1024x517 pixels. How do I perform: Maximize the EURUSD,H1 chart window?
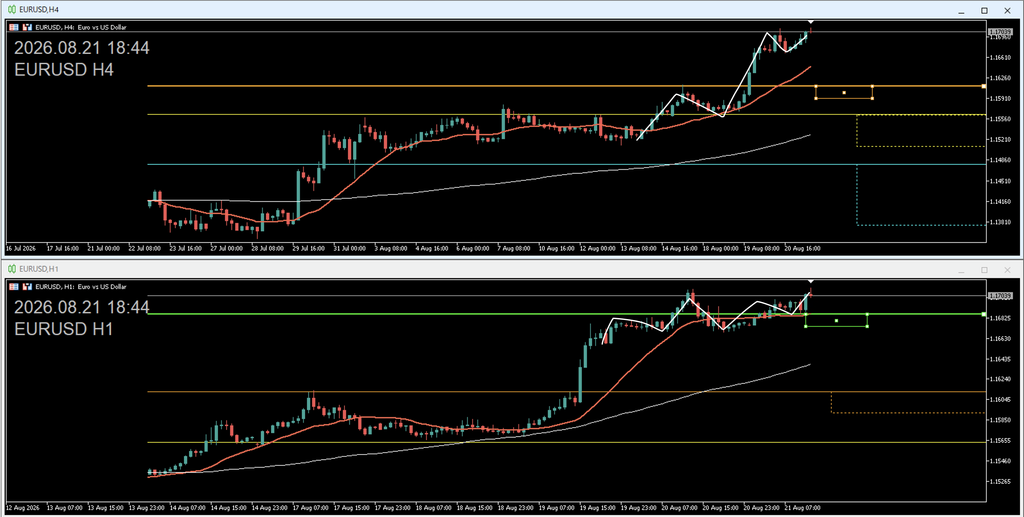tap(984, 270)
